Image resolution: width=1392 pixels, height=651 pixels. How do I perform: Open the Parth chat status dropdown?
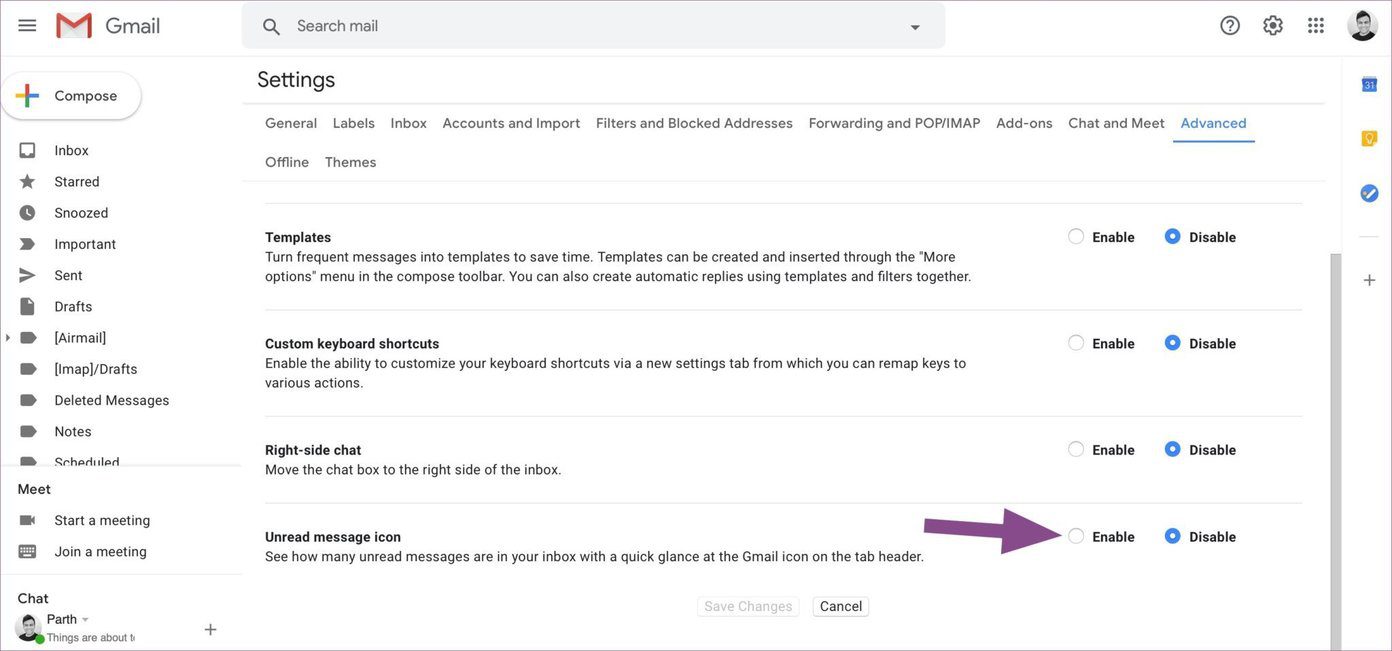(85, 620)
